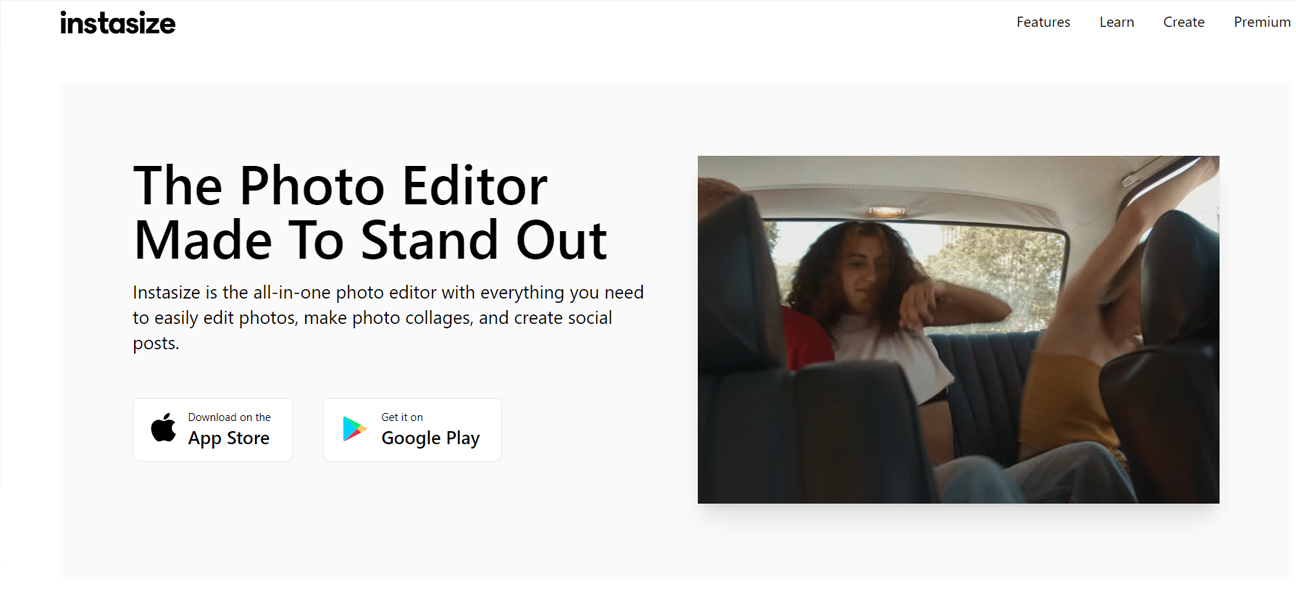Screen dimensions: 1296x592
Task: Click the Instasize description paragraph
Action: click(x=388, y=317)
